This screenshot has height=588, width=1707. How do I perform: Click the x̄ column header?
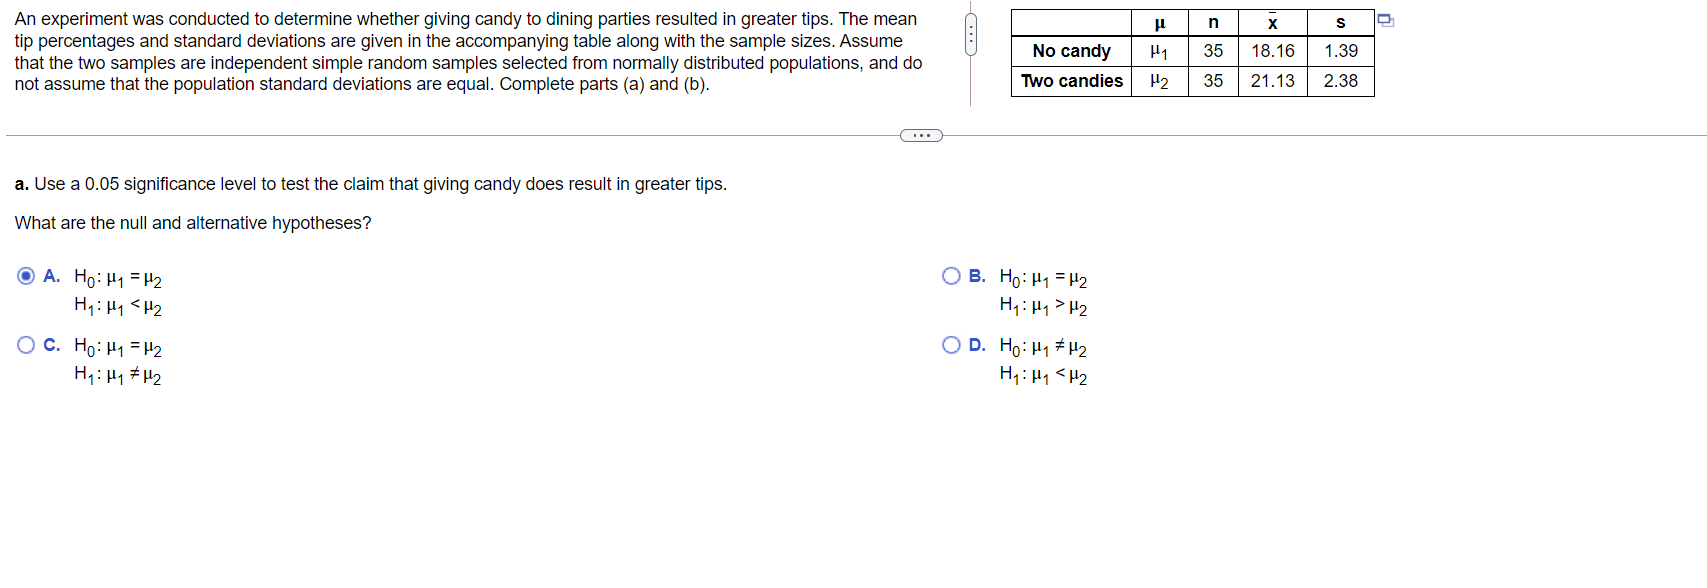coord(1272,21)
